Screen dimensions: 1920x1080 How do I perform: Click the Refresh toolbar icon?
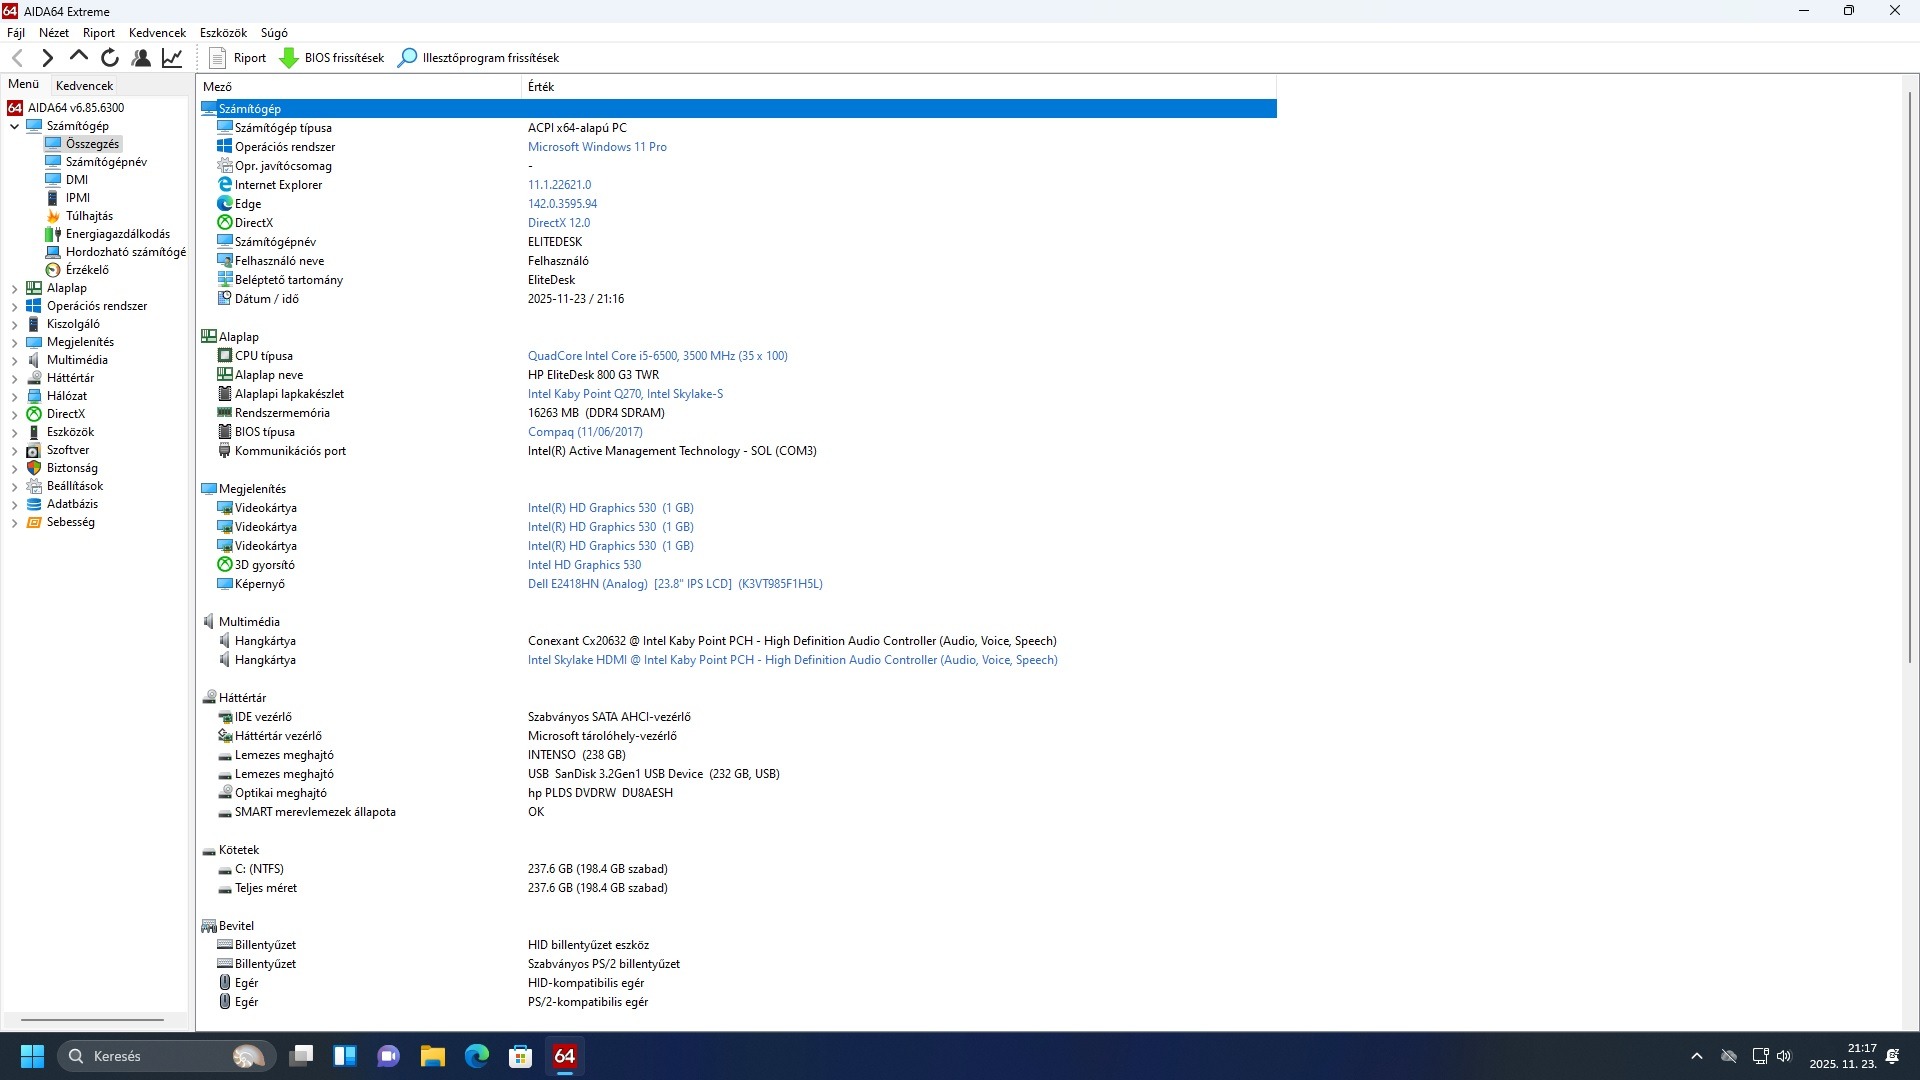tap(110, 58)
